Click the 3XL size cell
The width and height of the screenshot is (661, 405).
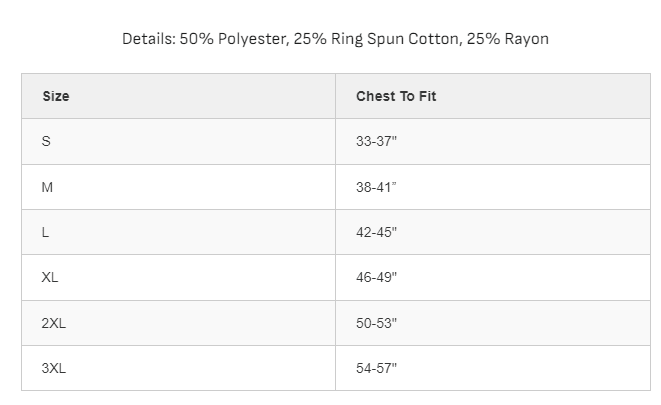[178, 368]
